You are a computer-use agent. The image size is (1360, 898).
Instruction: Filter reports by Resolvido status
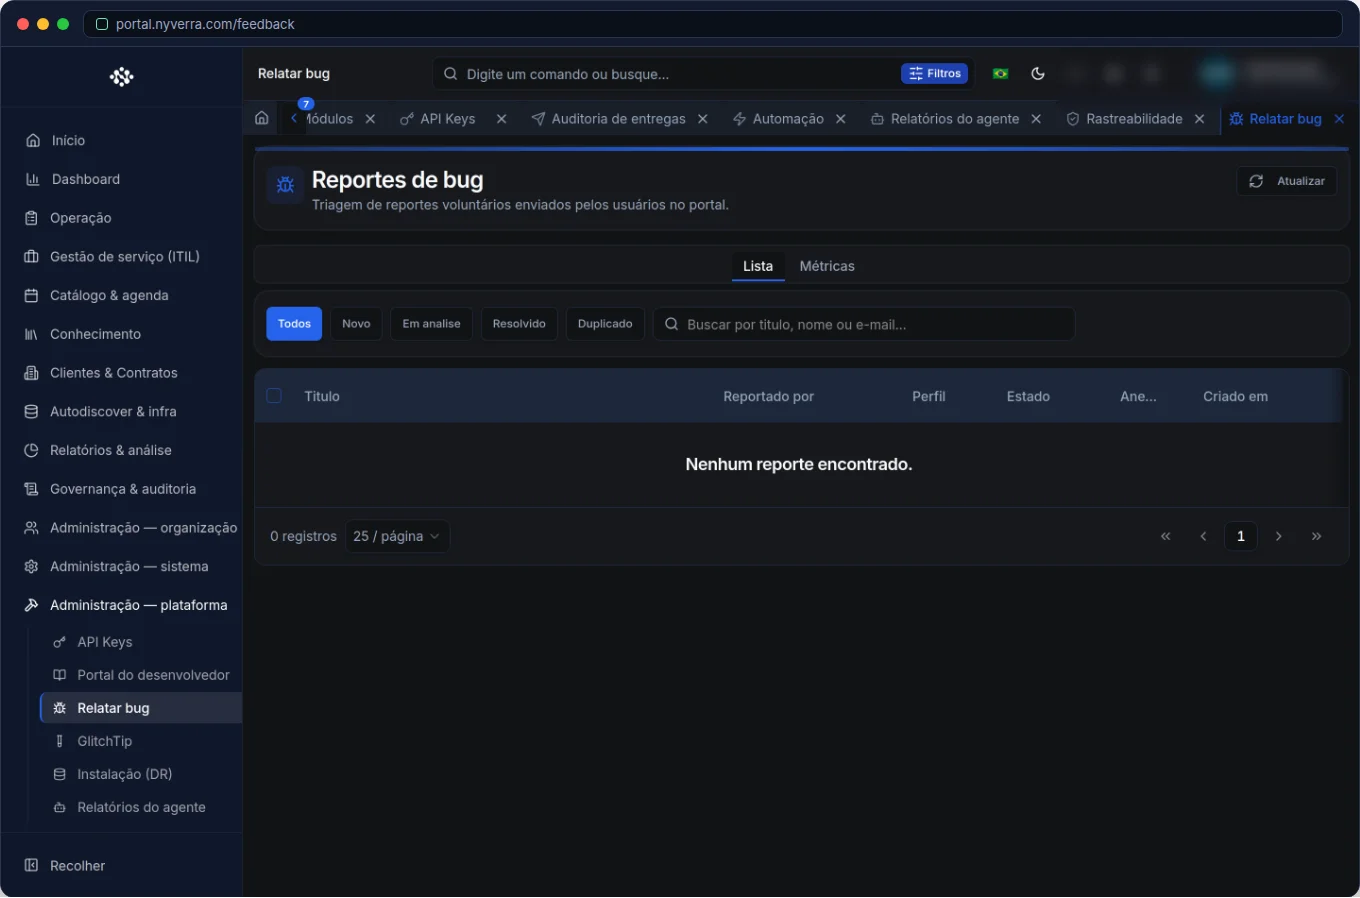pos(519,324)
